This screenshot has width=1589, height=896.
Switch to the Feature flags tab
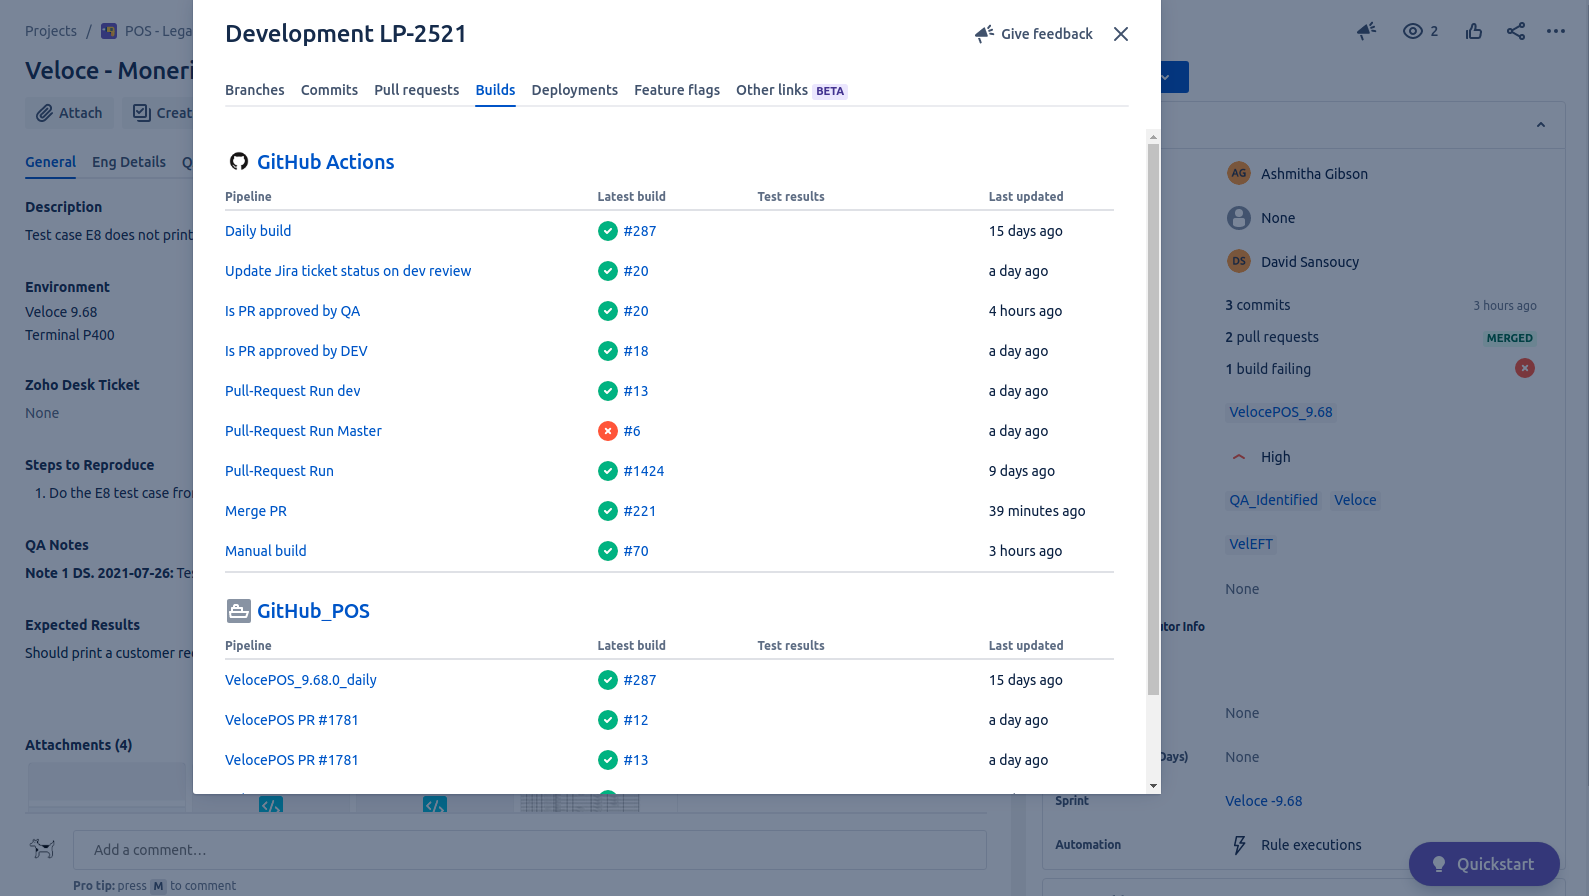tap(677, 90)
